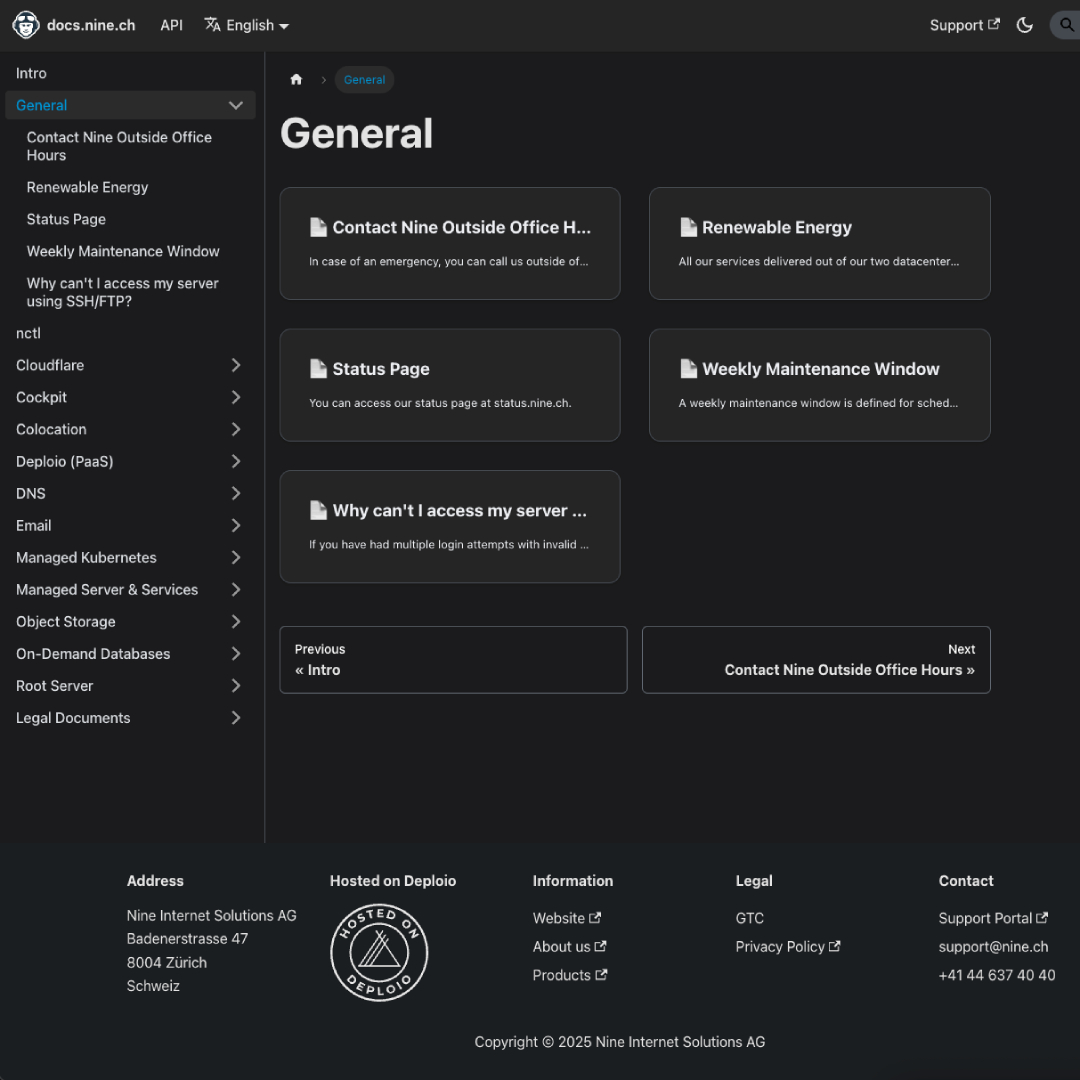Click the Nine mascot logo icon
1080x1080 pixels.
[x=26, y=25]
